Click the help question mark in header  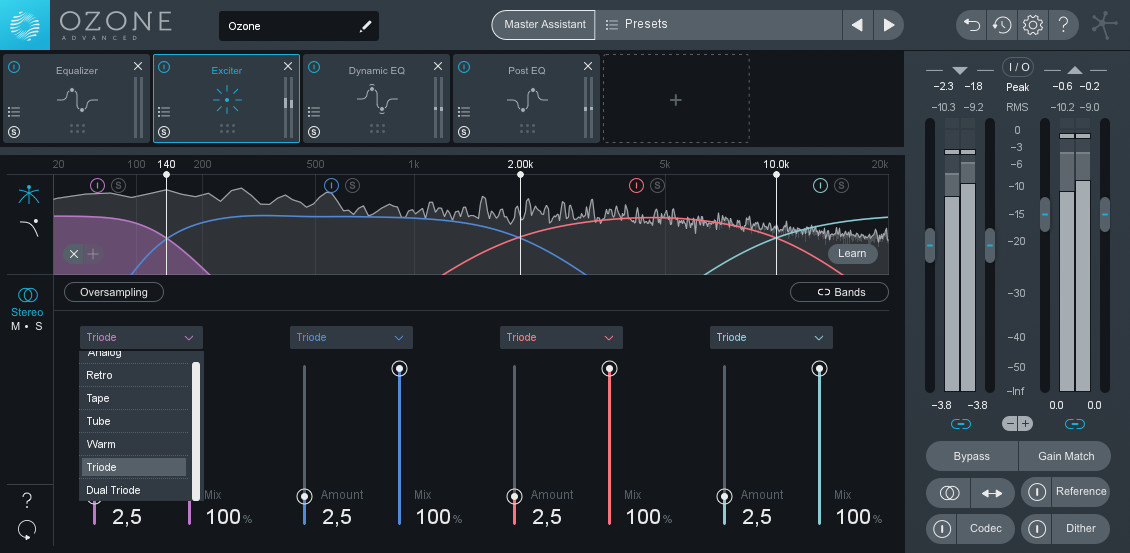click(1064, 24)
